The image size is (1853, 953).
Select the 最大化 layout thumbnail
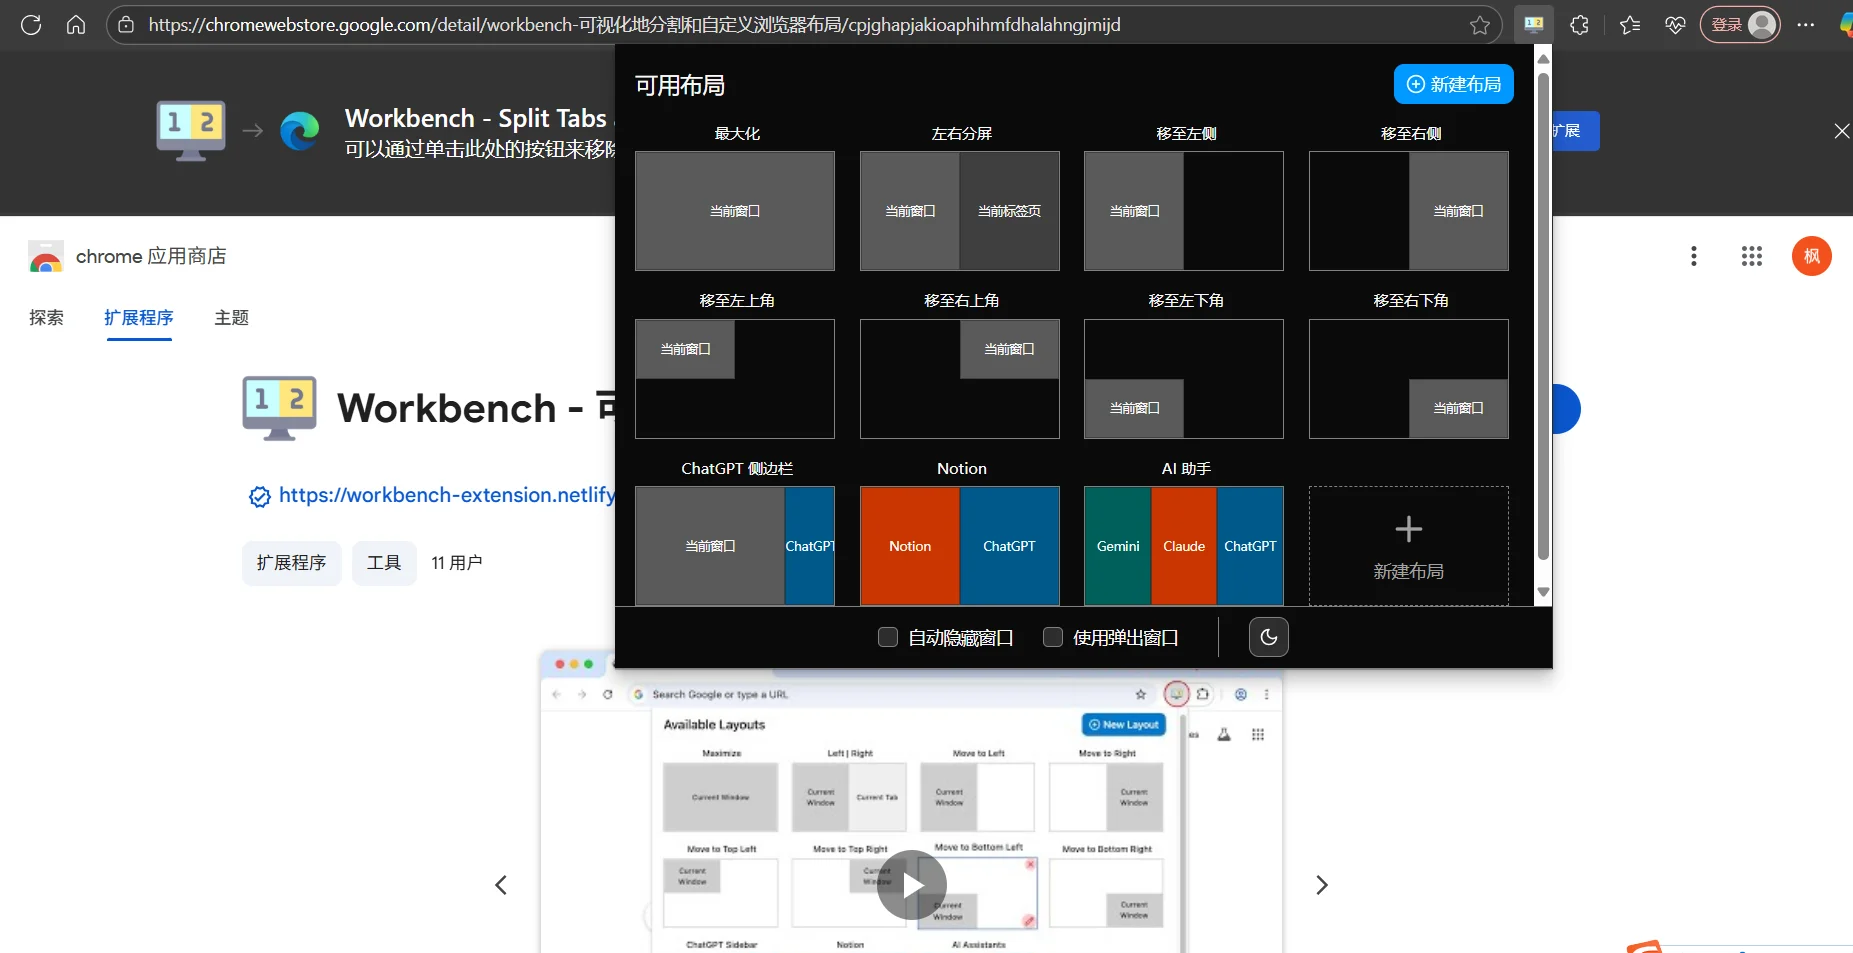pyautogui.click(x=735, y=211)
